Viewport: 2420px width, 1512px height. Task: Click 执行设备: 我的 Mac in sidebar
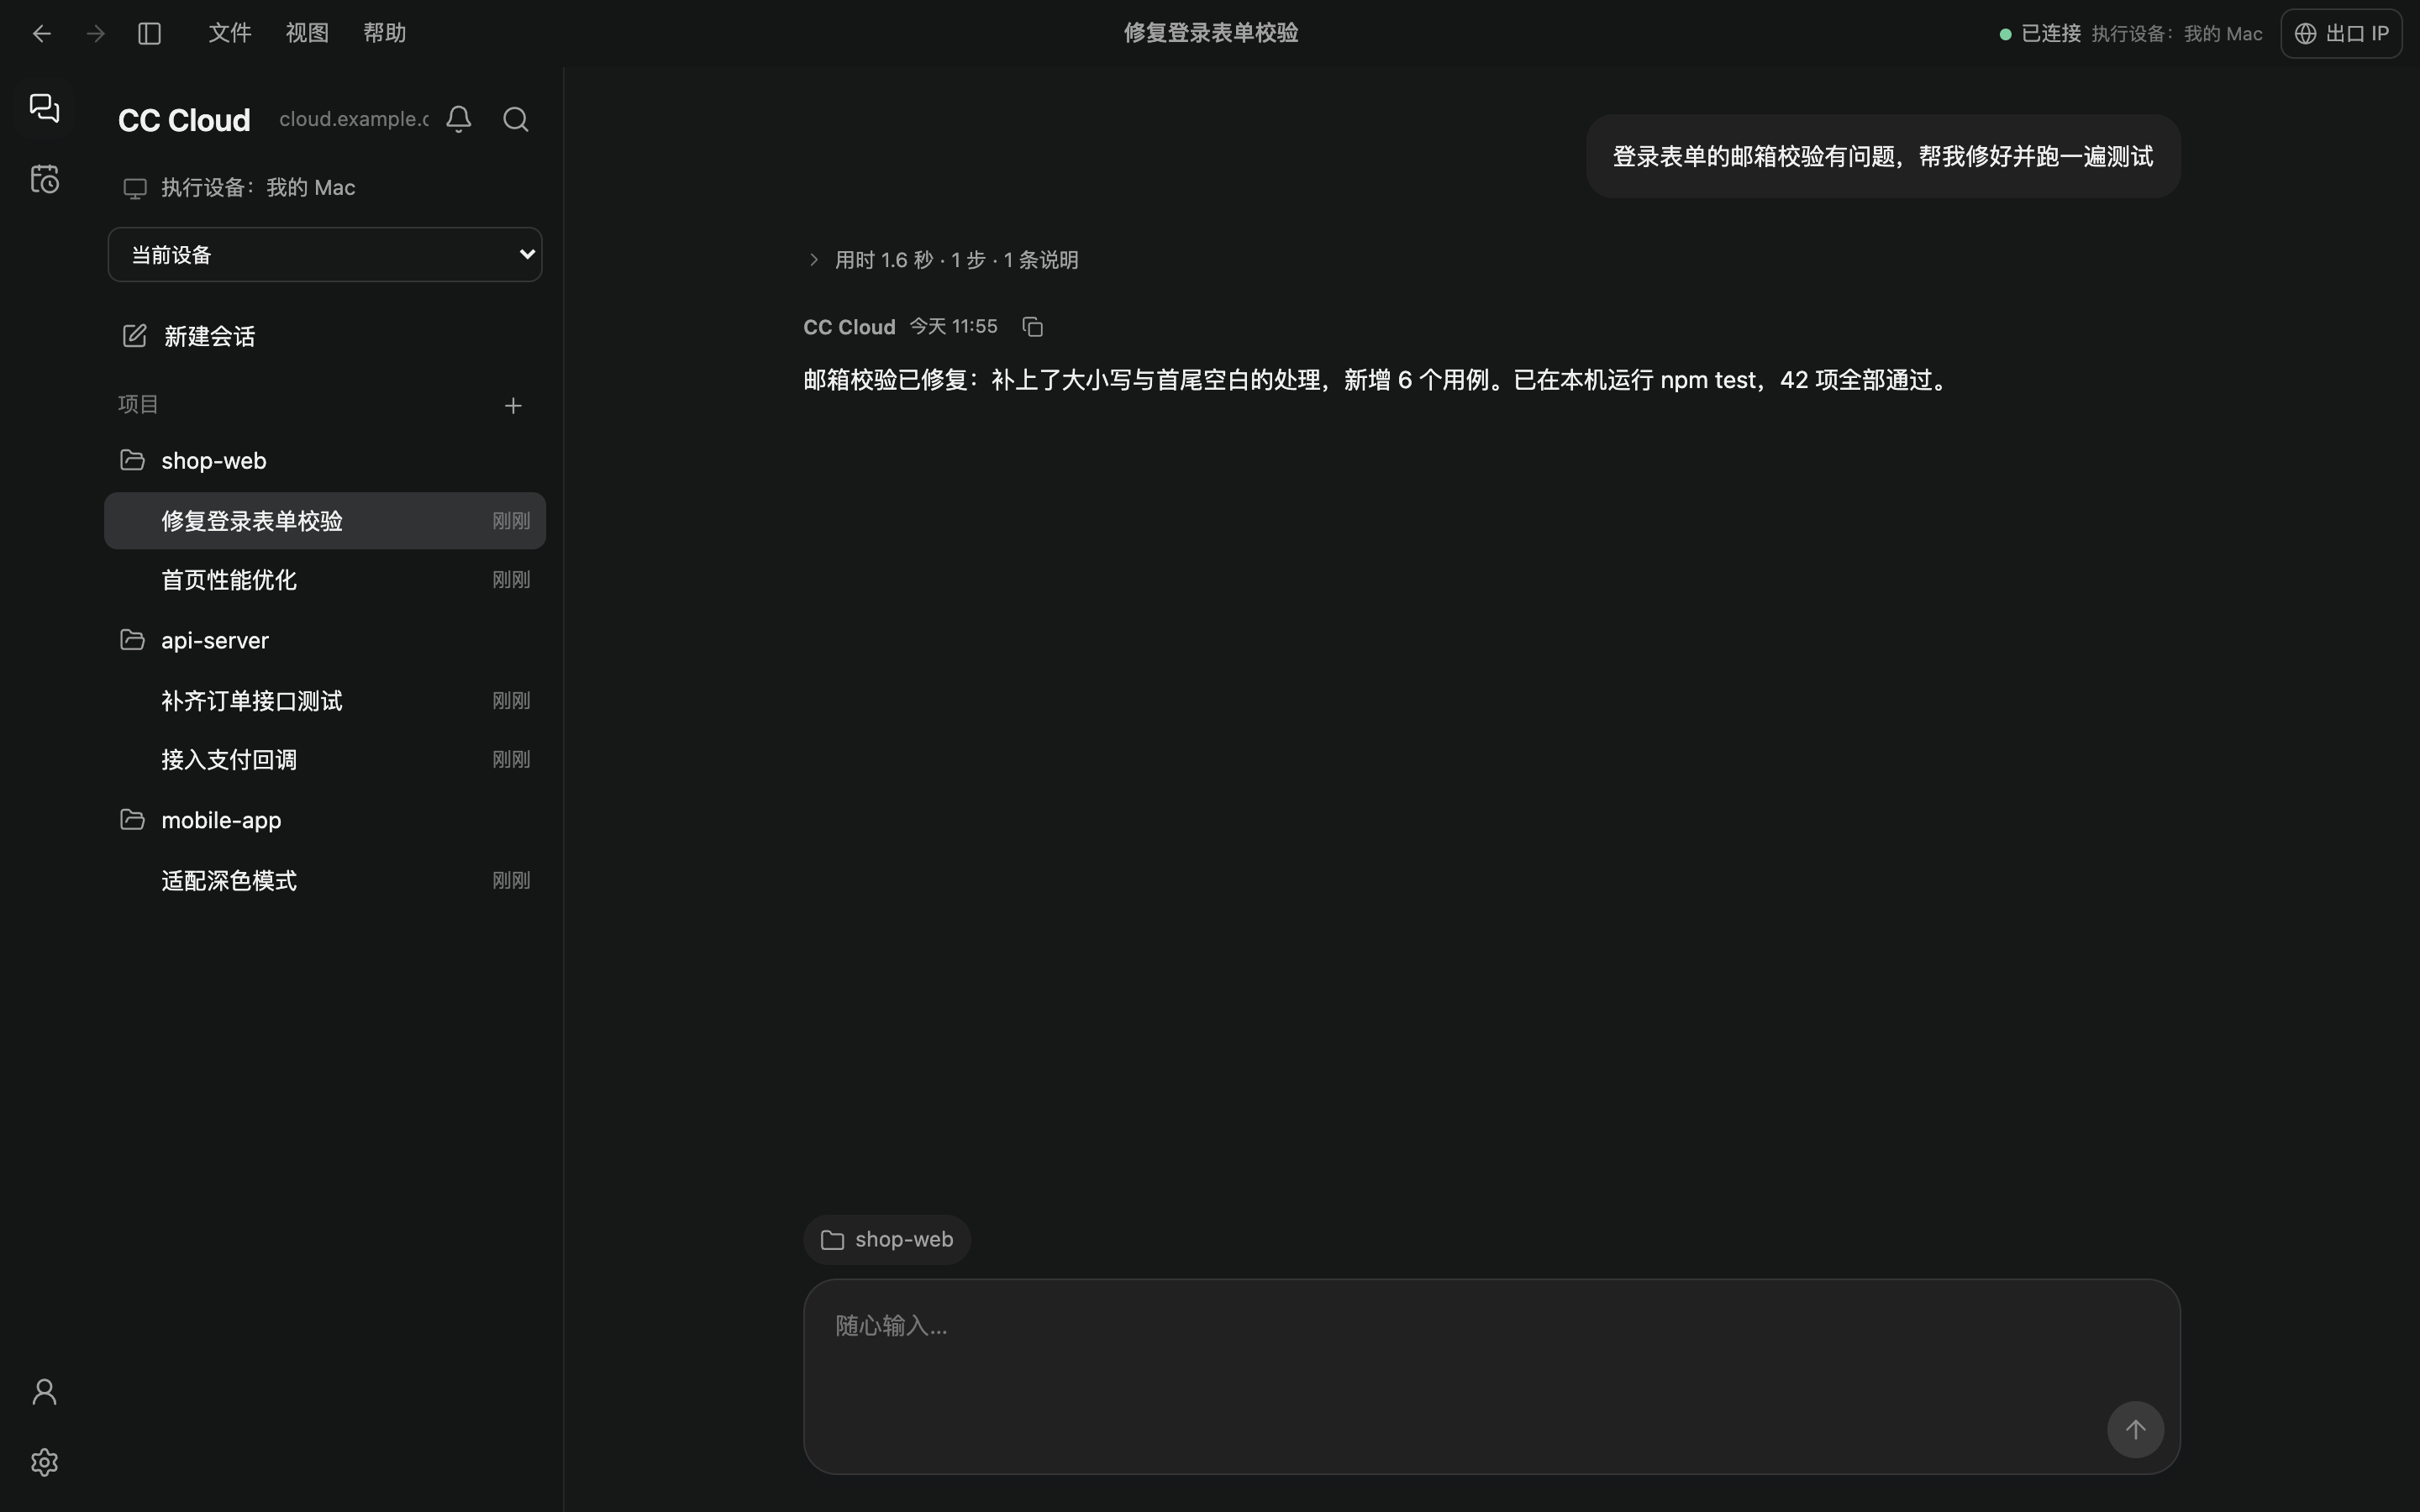(x=240, y=188)
